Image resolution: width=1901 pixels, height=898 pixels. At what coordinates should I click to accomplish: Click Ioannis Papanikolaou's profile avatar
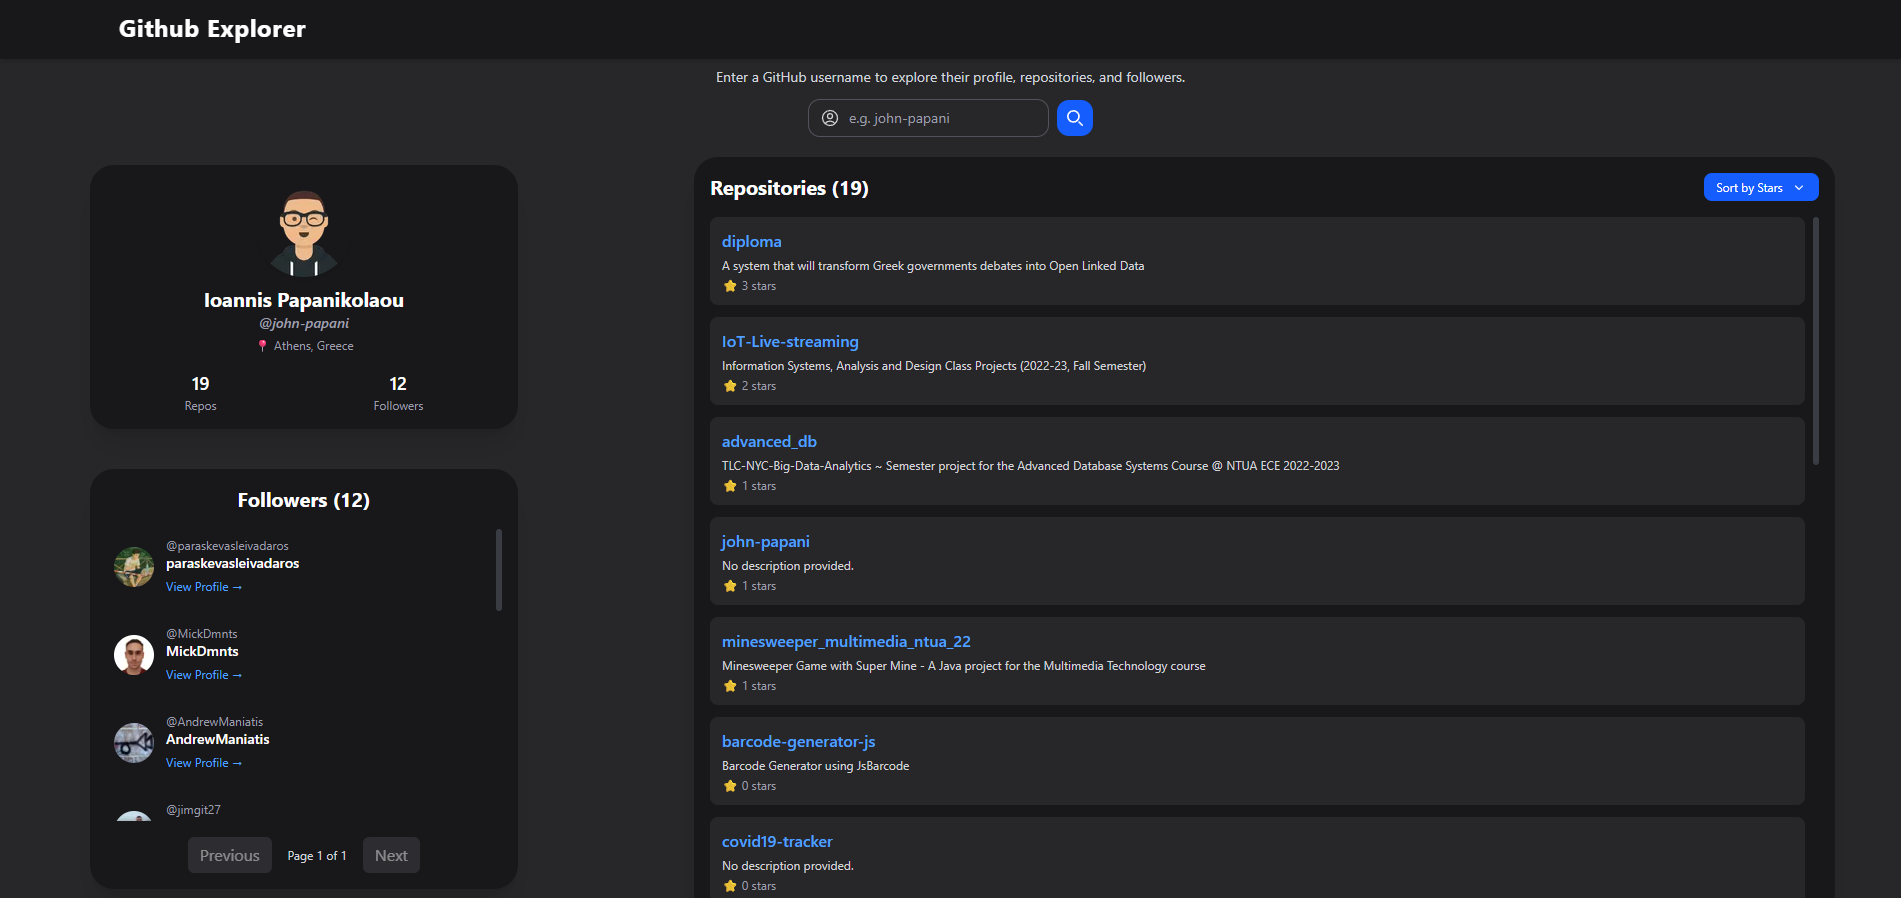click(x=304, y=233)
